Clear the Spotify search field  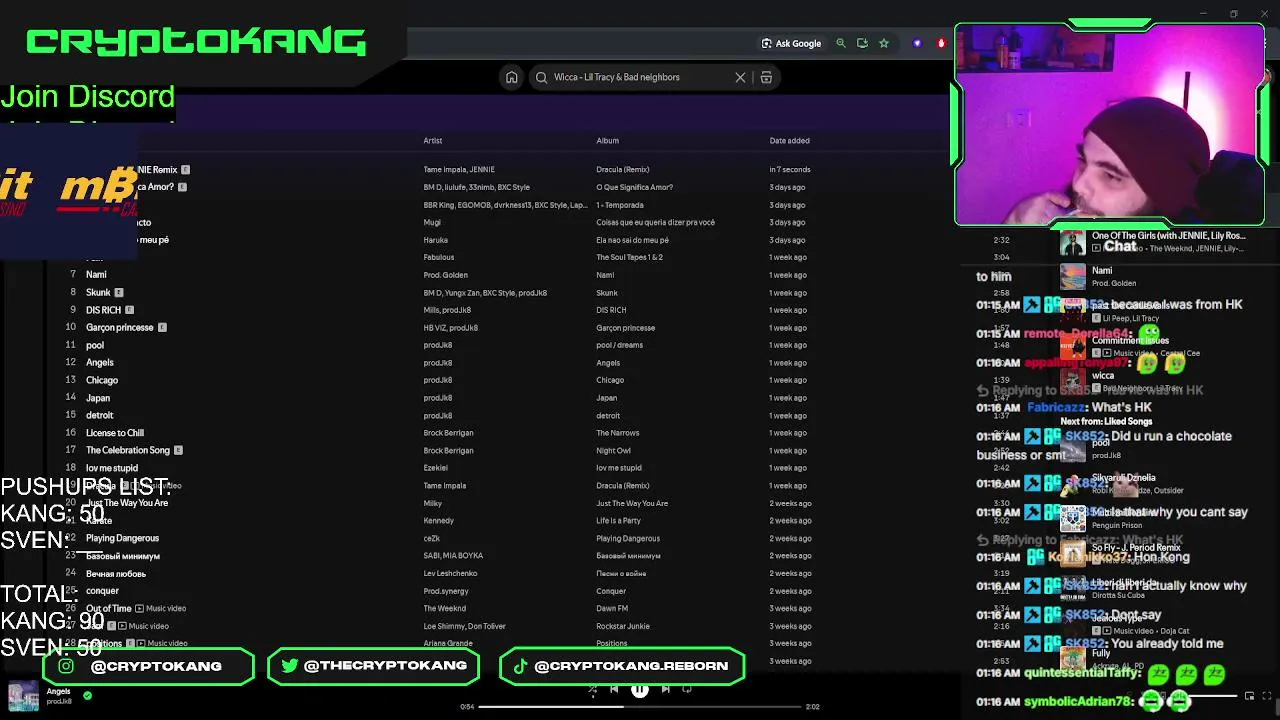[740, 77]
